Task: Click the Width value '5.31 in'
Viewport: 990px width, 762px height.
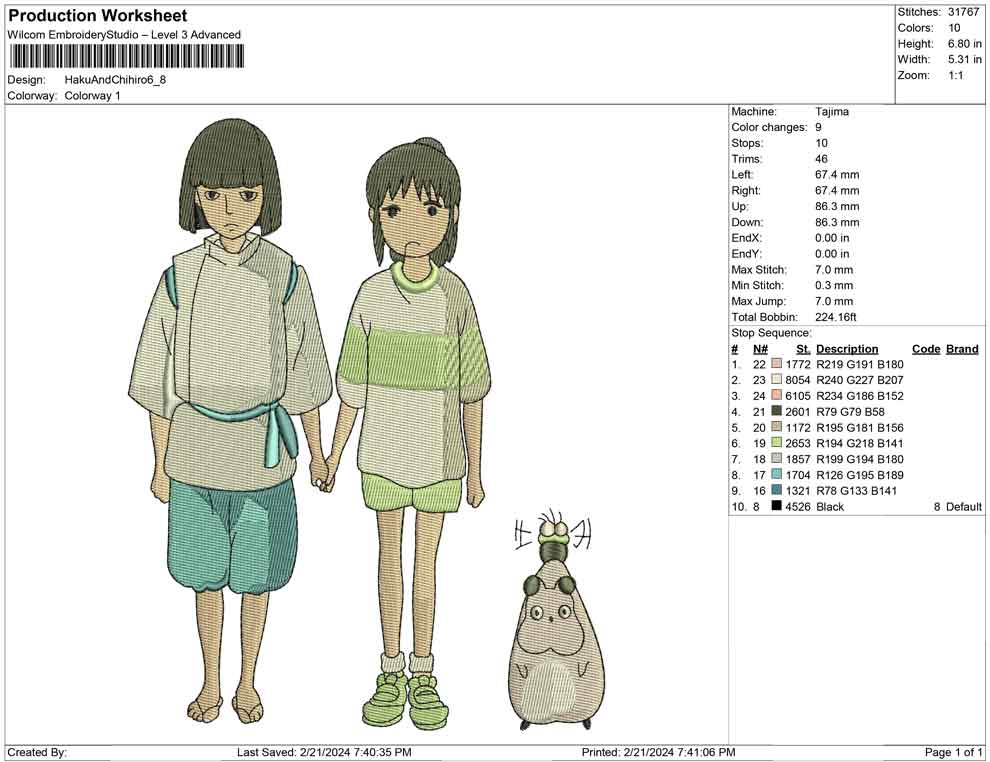Action: point(965,59)
